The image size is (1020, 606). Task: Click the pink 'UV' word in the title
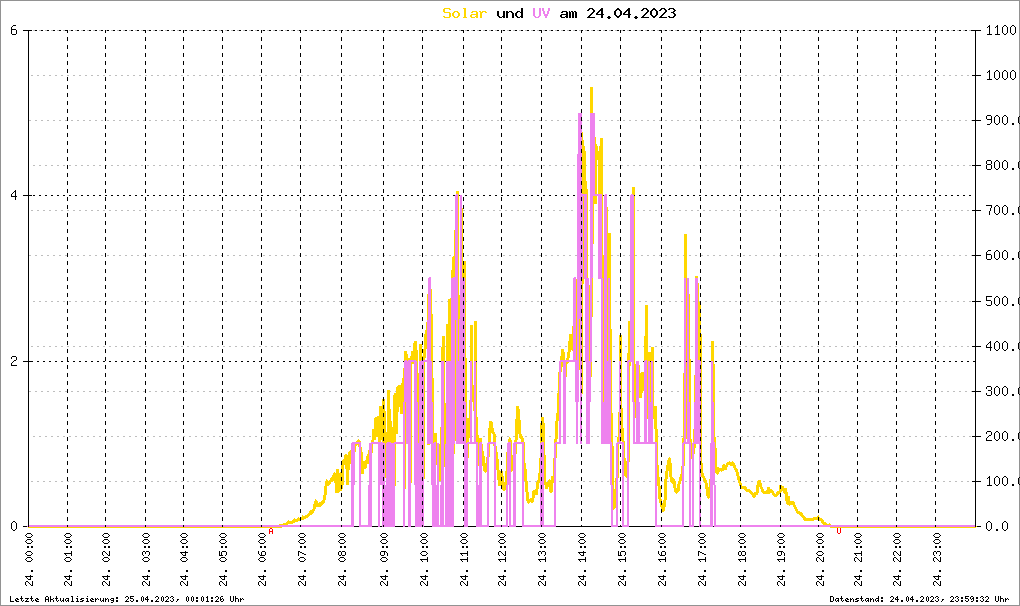pyautogui.click(x=541, y=13)
